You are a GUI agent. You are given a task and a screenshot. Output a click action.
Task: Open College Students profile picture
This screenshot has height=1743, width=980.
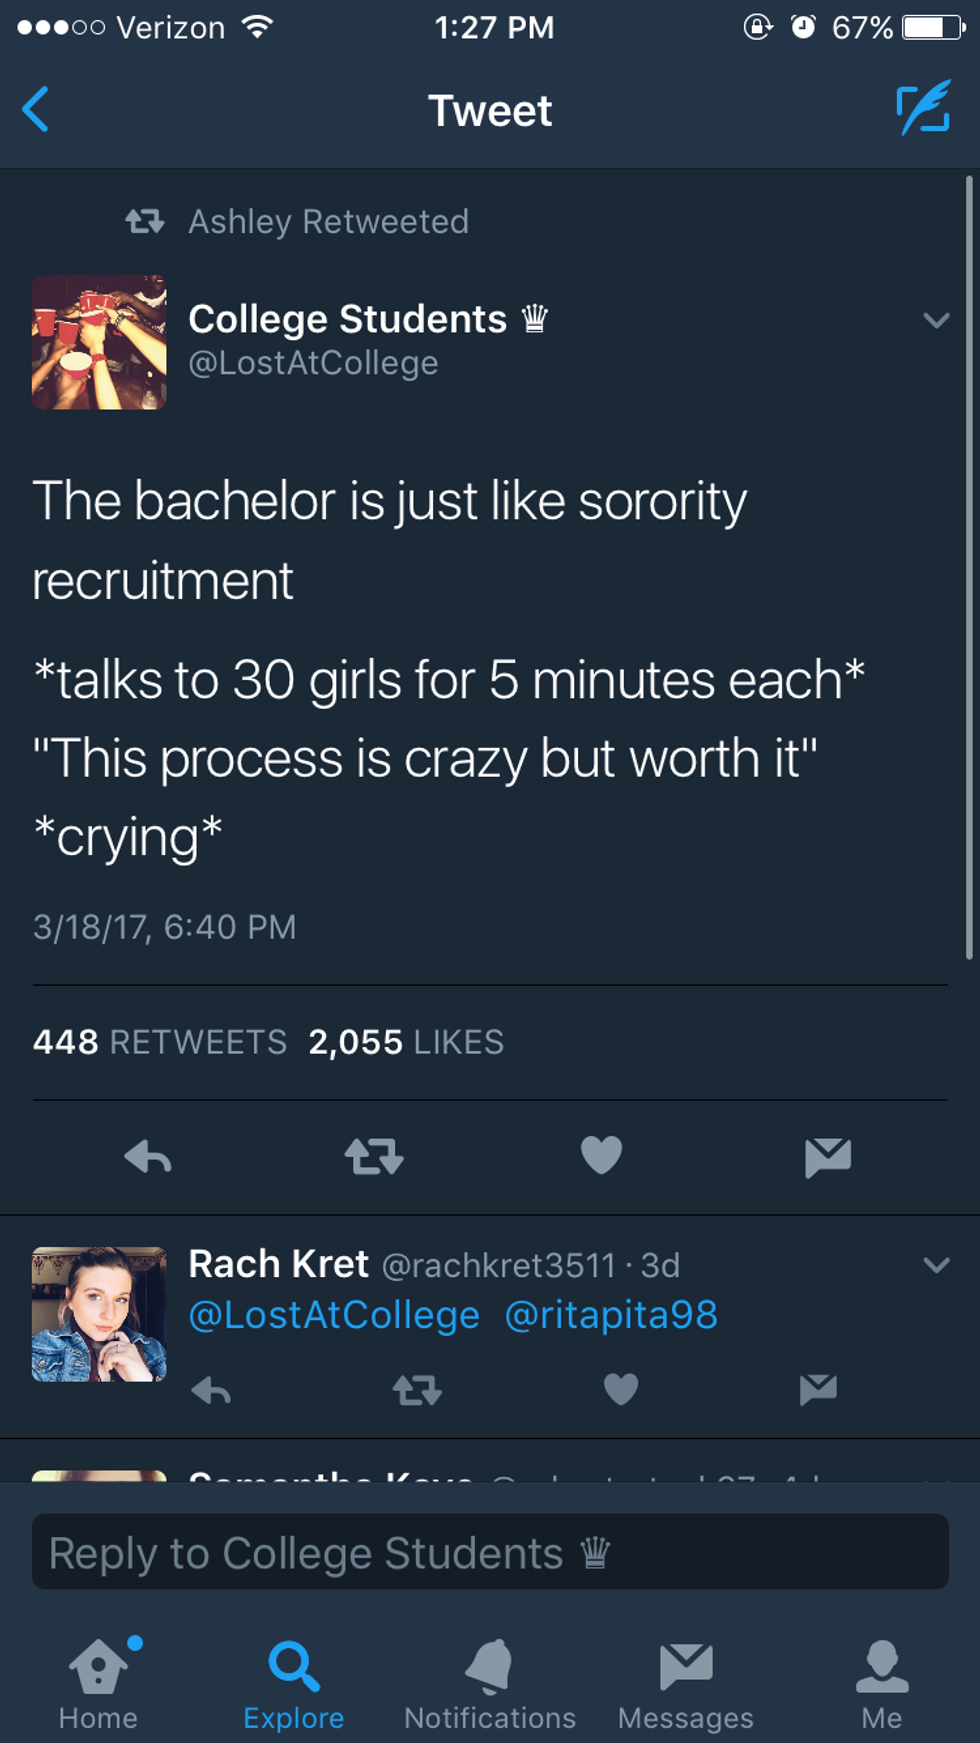pos(99,342)
